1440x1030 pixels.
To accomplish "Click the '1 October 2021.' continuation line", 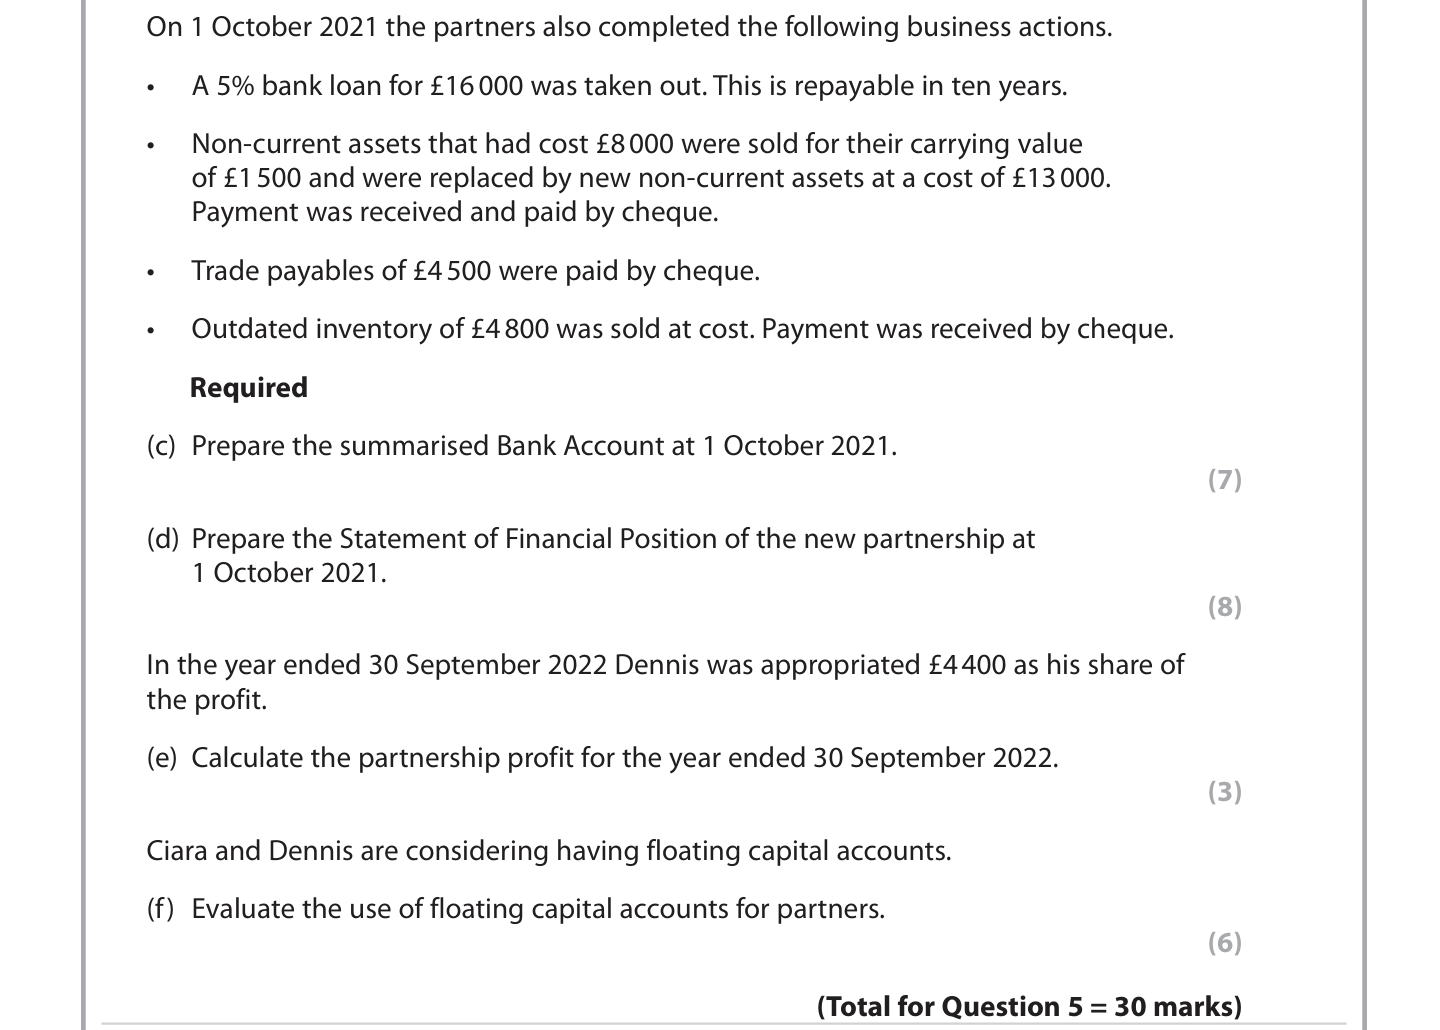I will tap(288, 573).
